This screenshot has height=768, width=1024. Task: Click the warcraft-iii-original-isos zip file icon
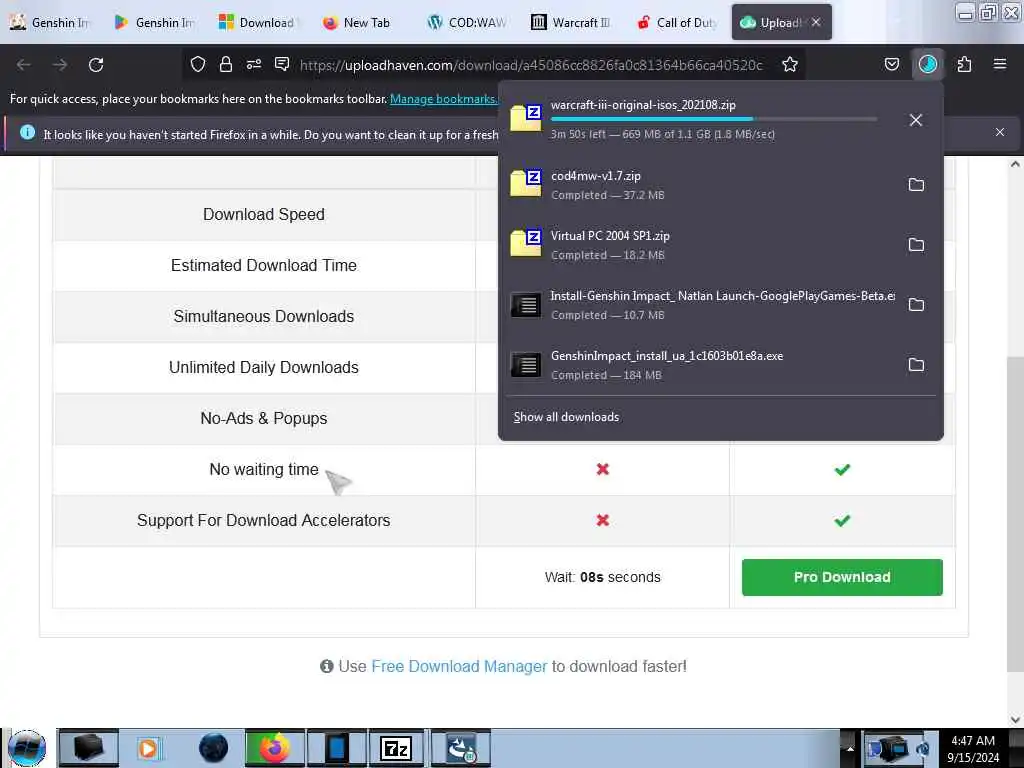click(x=526, y=118)
